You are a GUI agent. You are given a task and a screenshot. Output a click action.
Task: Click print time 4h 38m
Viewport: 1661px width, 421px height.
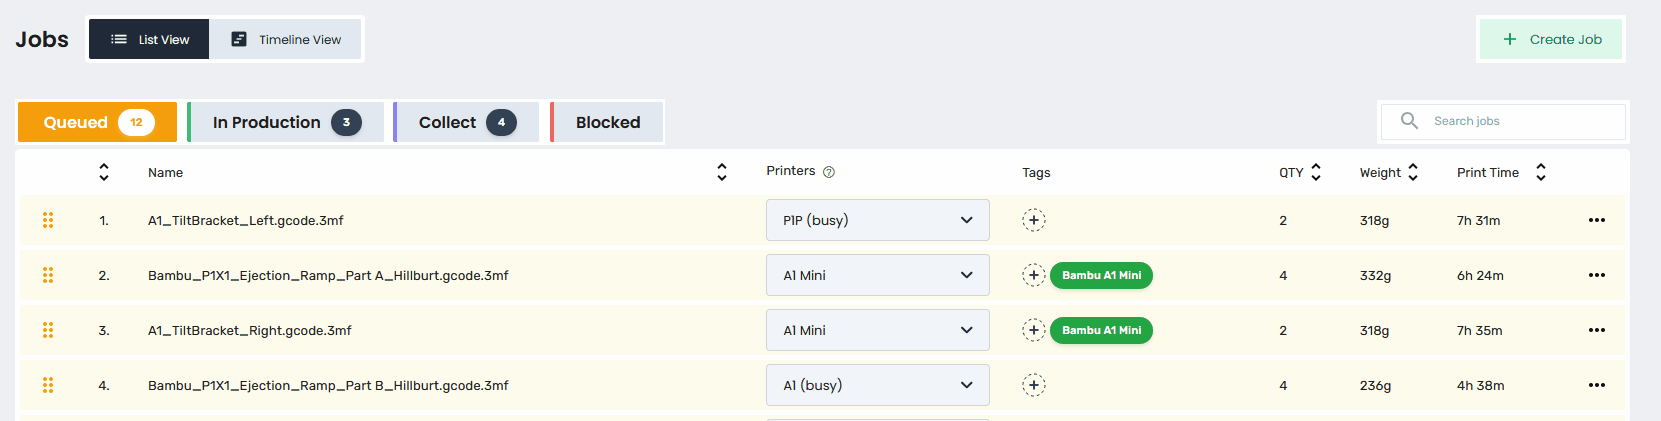1480,385
